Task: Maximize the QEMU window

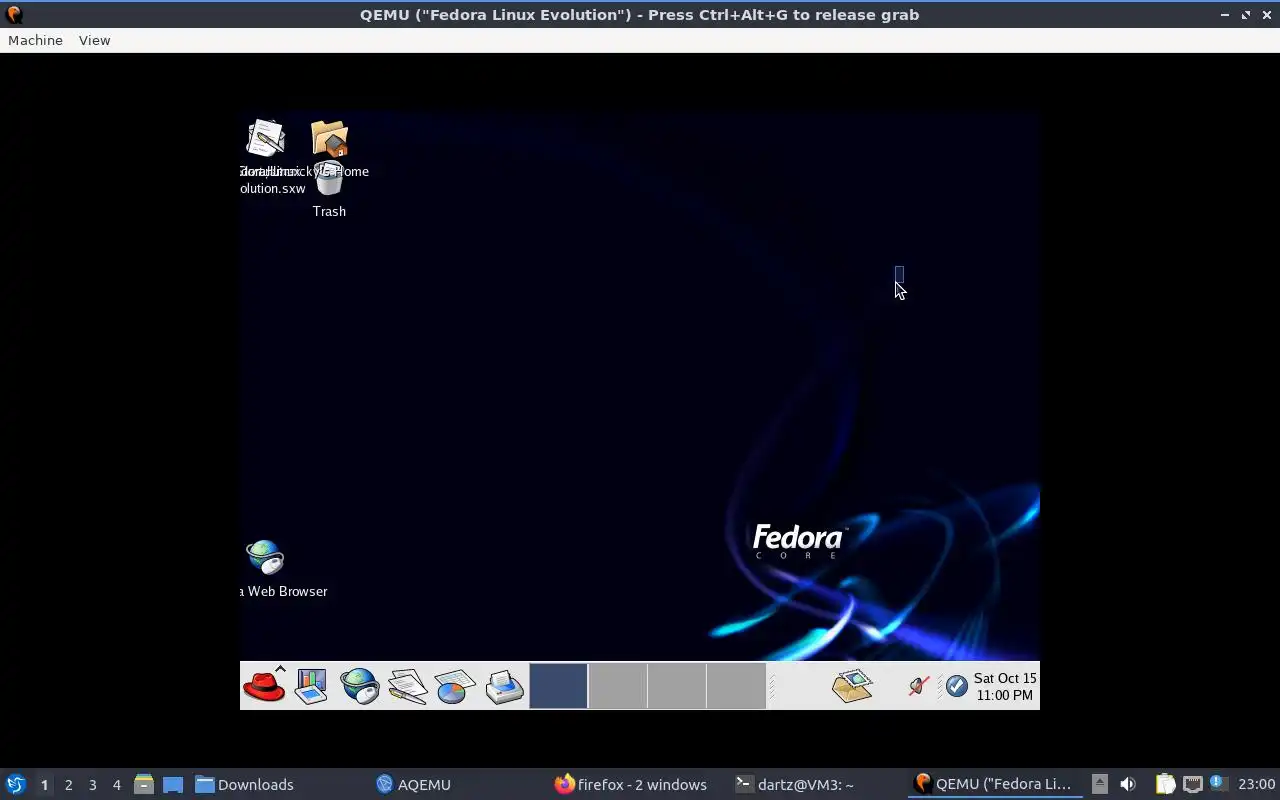Action: coord(1246,15)
